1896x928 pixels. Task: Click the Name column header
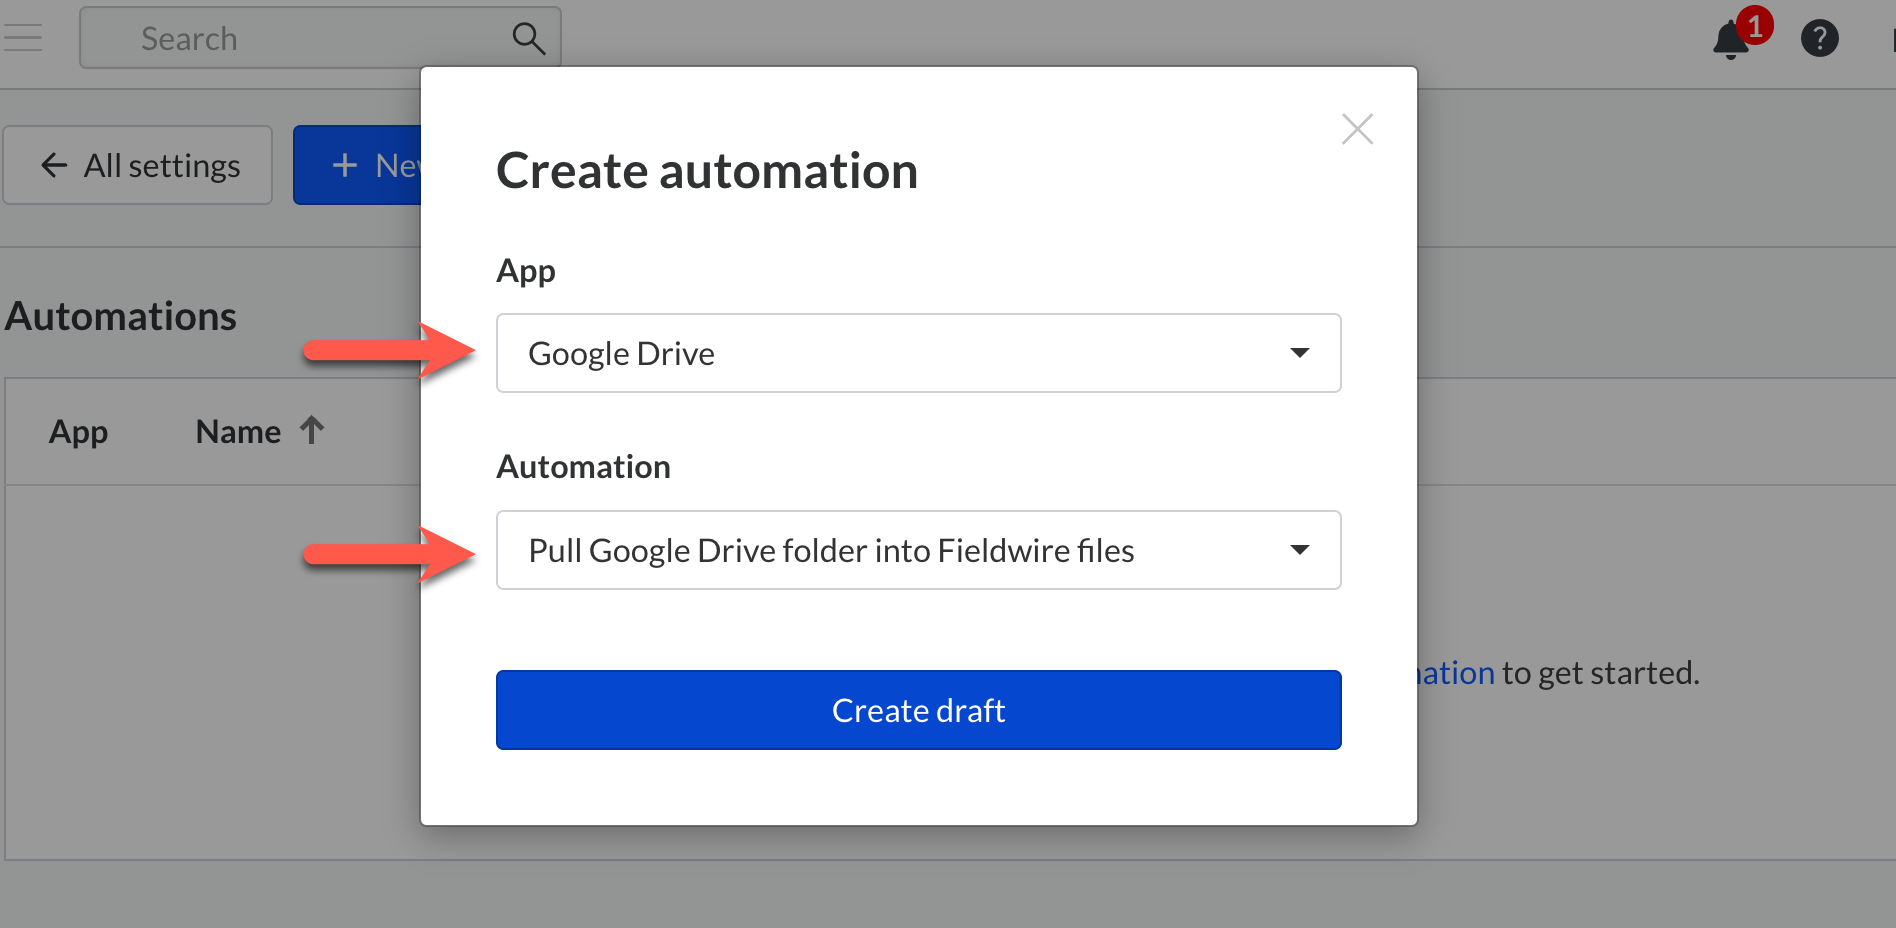[238, 432]
